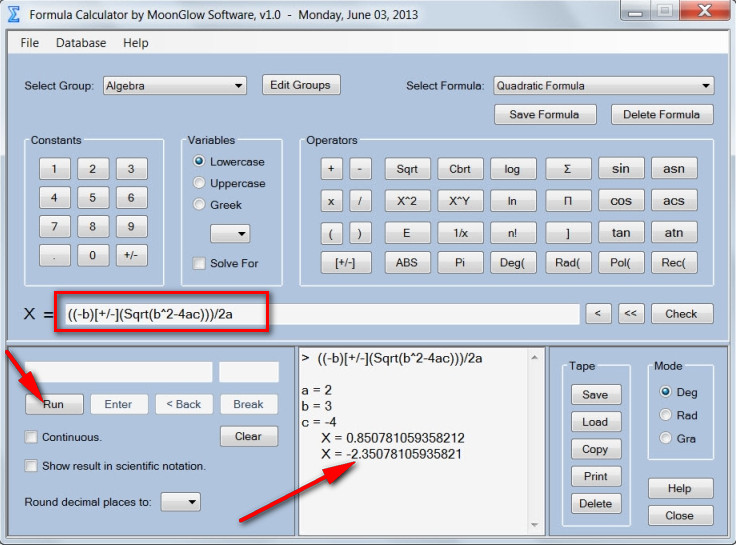
Task: Enable the Solve For checkbox
Action: tap(199, 263)
